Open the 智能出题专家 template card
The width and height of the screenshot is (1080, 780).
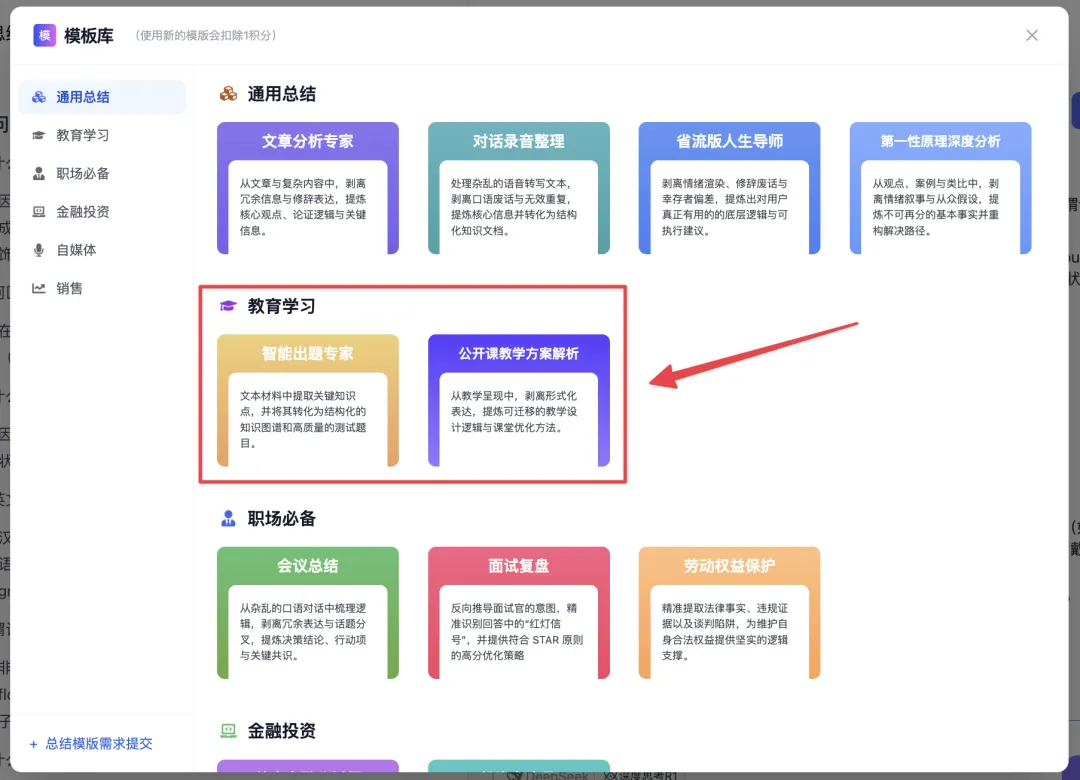[308, 400]
